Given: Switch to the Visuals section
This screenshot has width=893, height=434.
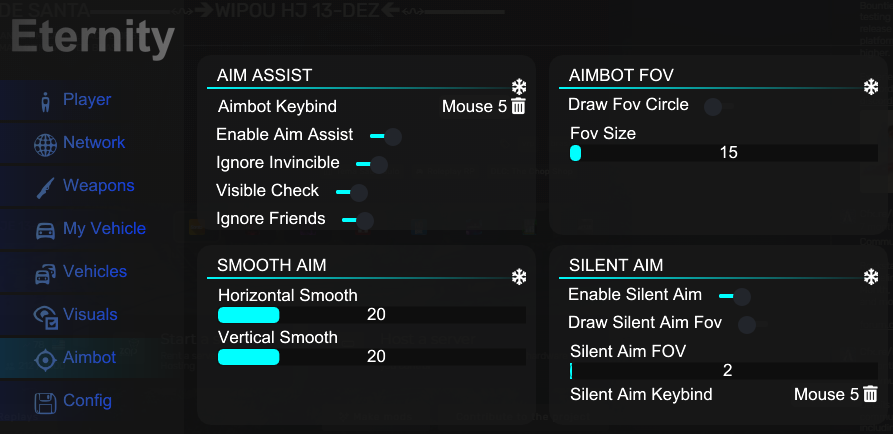Looking at the screenshot, I should [x=91, y=314].
